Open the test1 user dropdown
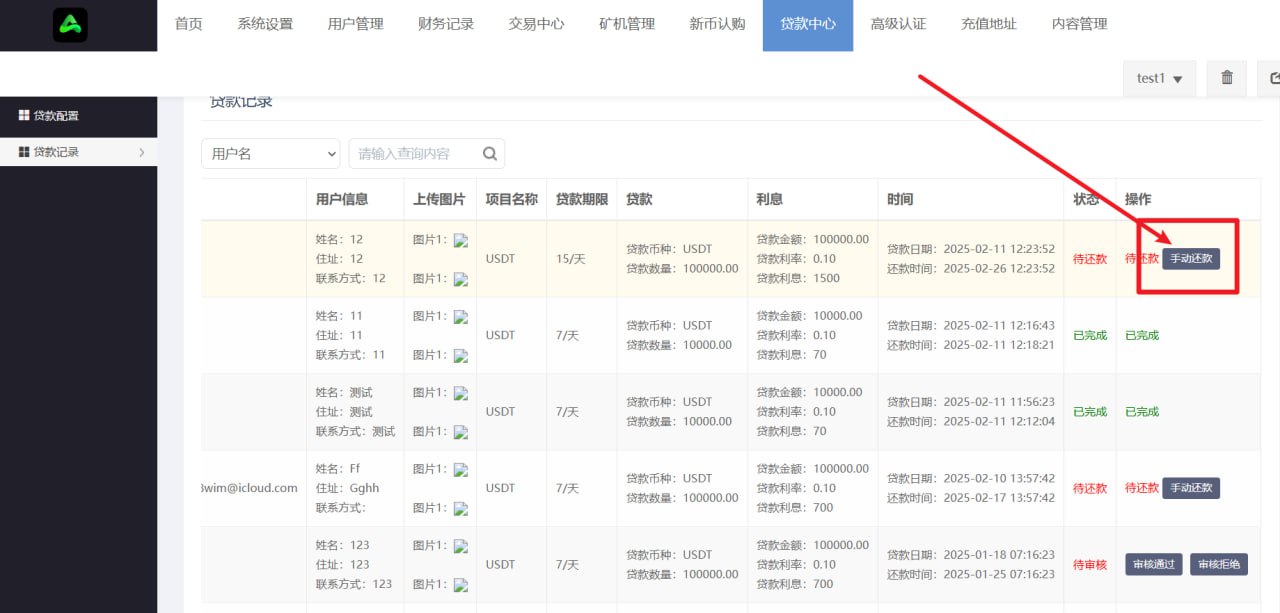The image size is (1280, 613). coord(1159,78)
